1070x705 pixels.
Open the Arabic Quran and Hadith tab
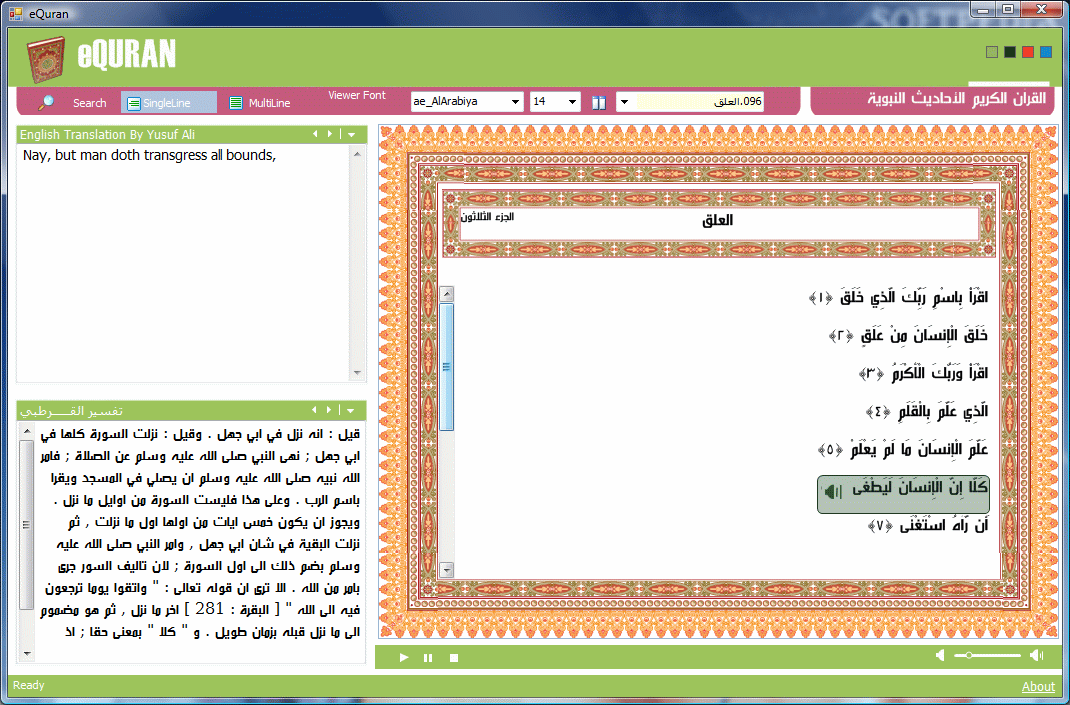(x=956, y=98)
